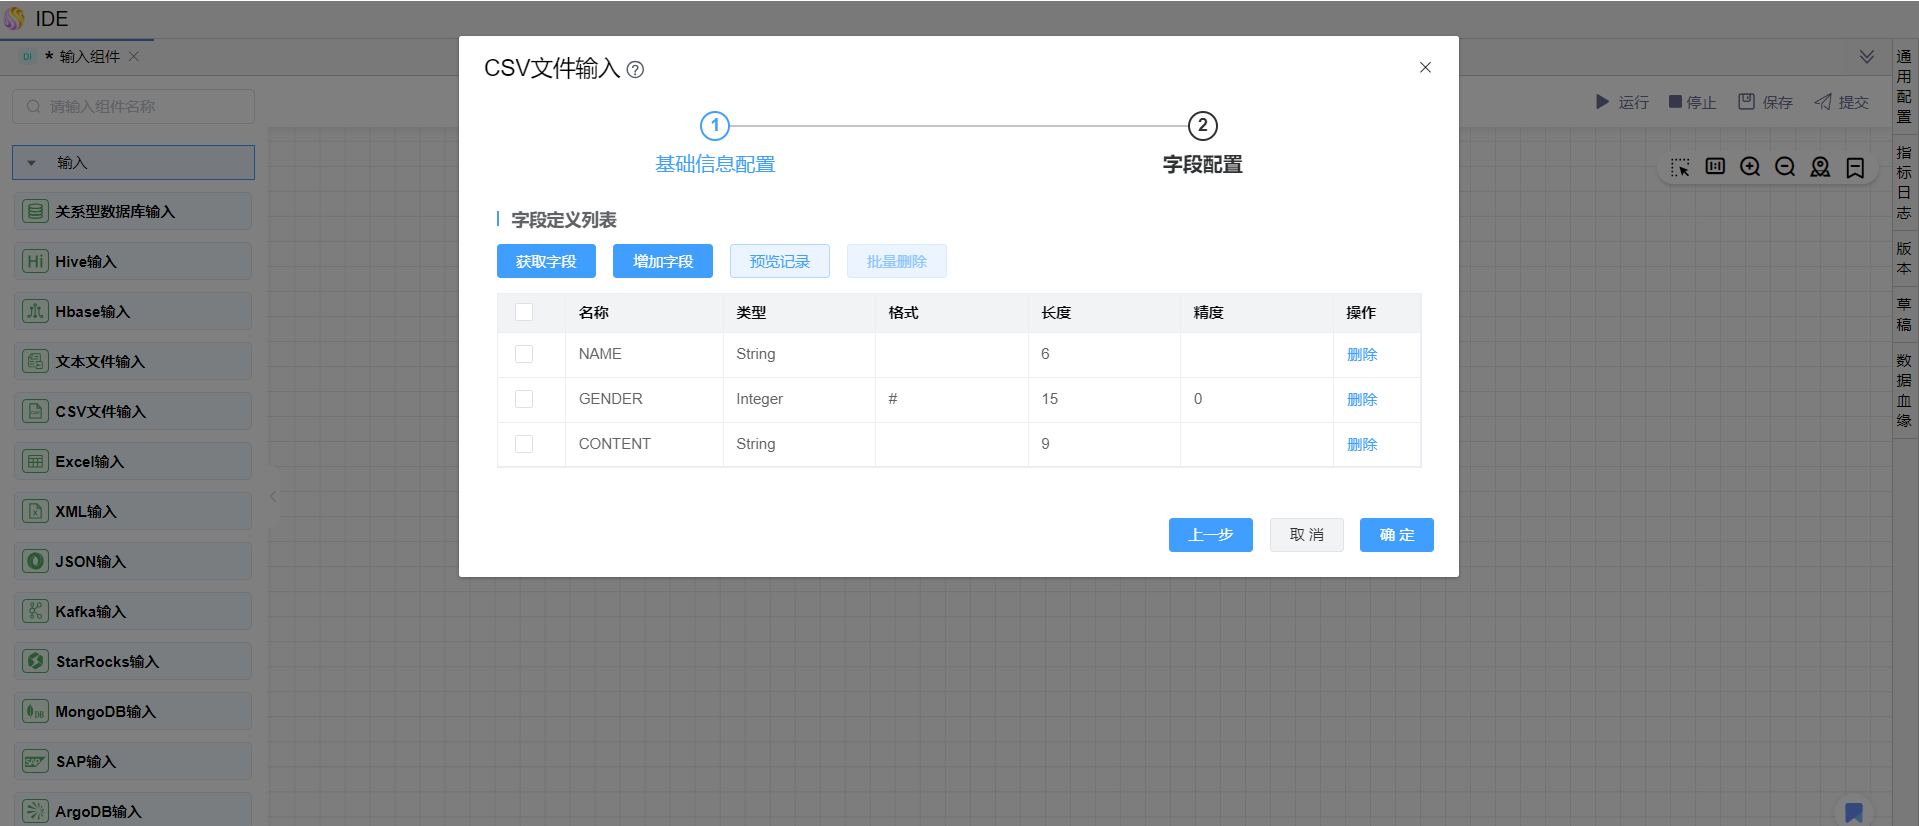
Task: Select the MongoDB输入 component icon
Action: click(35, 711)
